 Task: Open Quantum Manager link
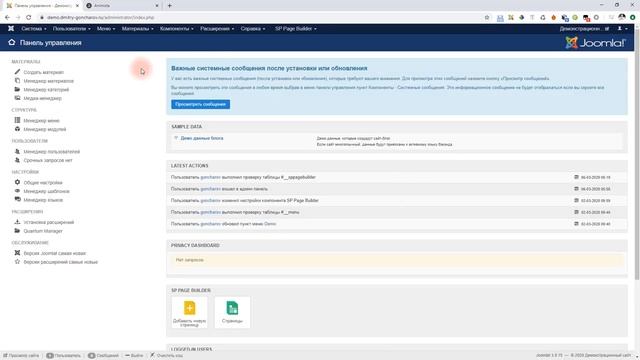[43, 231]
